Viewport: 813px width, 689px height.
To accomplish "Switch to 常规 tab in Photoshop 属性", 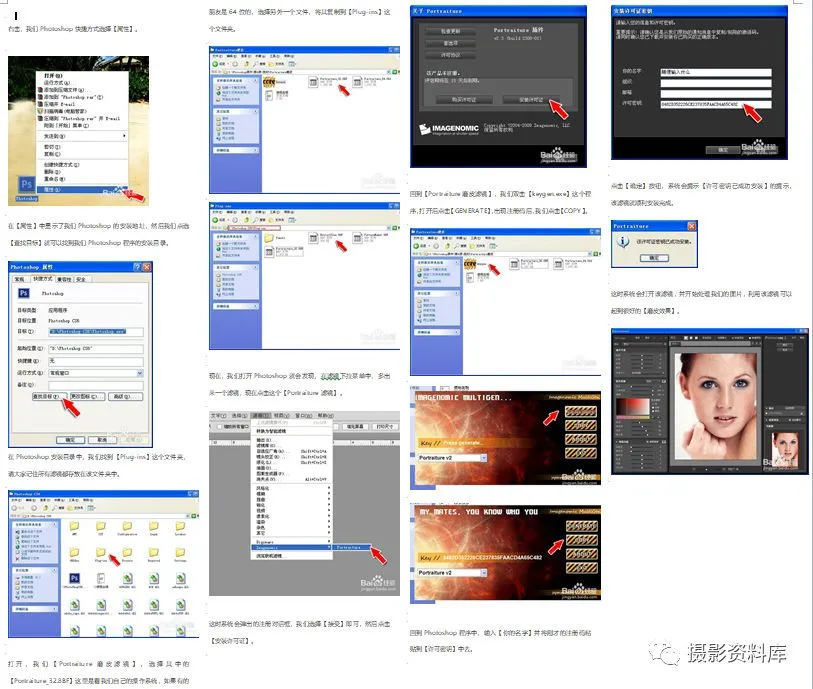I will (20, 279).
